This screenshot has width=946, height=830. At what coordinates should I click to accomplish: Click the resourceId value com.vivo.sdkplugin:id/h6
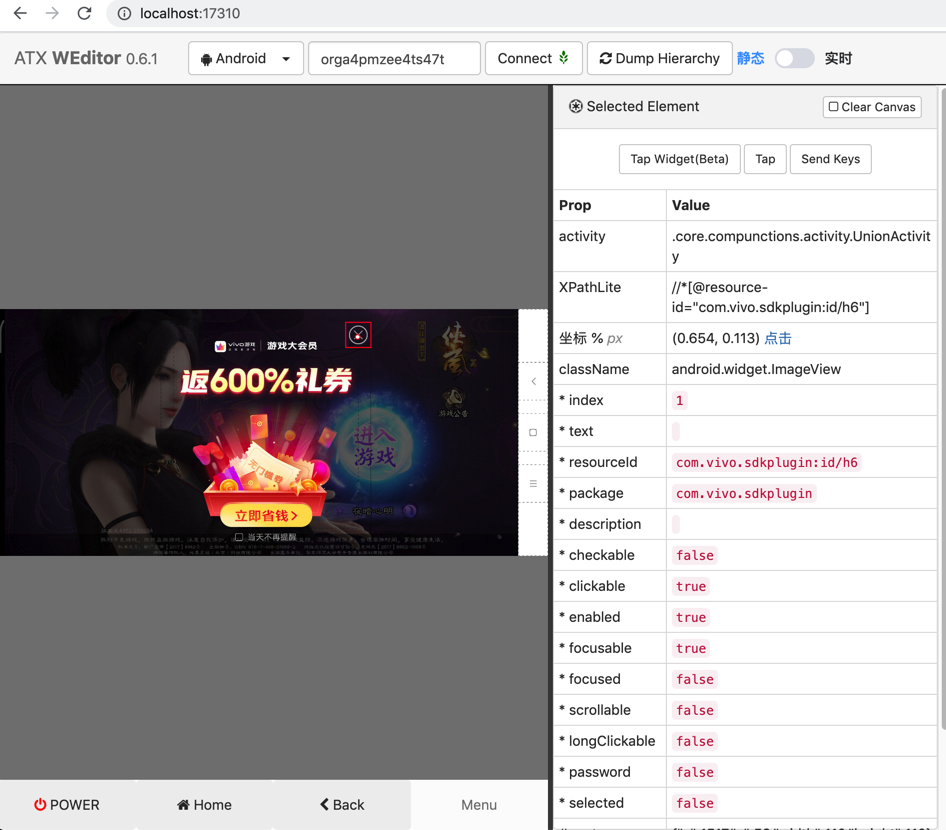tap(767, 463)
